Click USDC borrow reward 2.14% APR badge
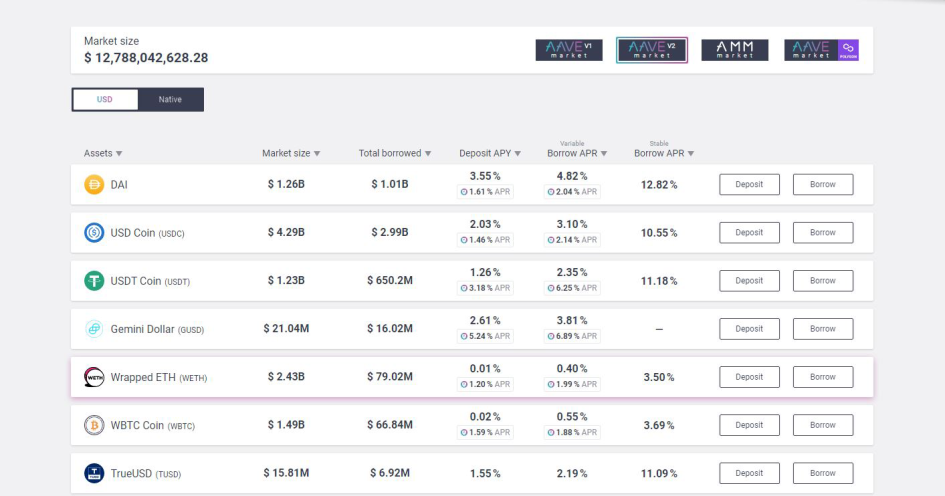 coord(572,240)
